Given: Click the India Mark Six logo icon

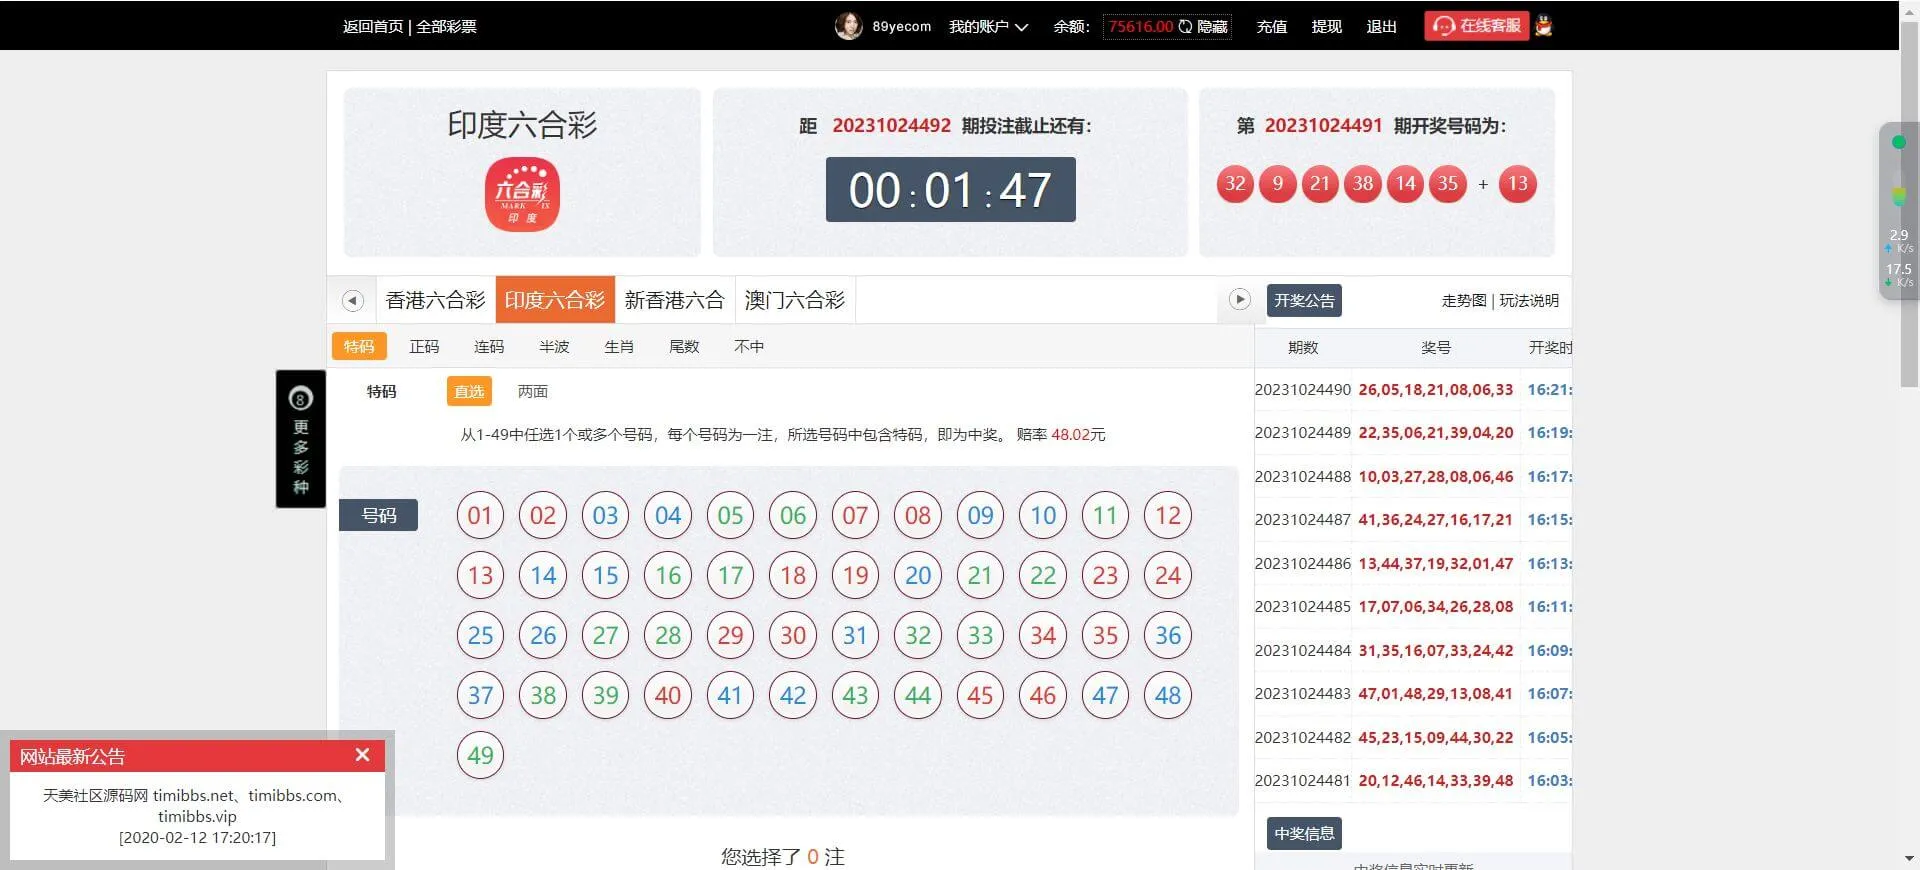Looking at the screenshot, I should [522, 194].
